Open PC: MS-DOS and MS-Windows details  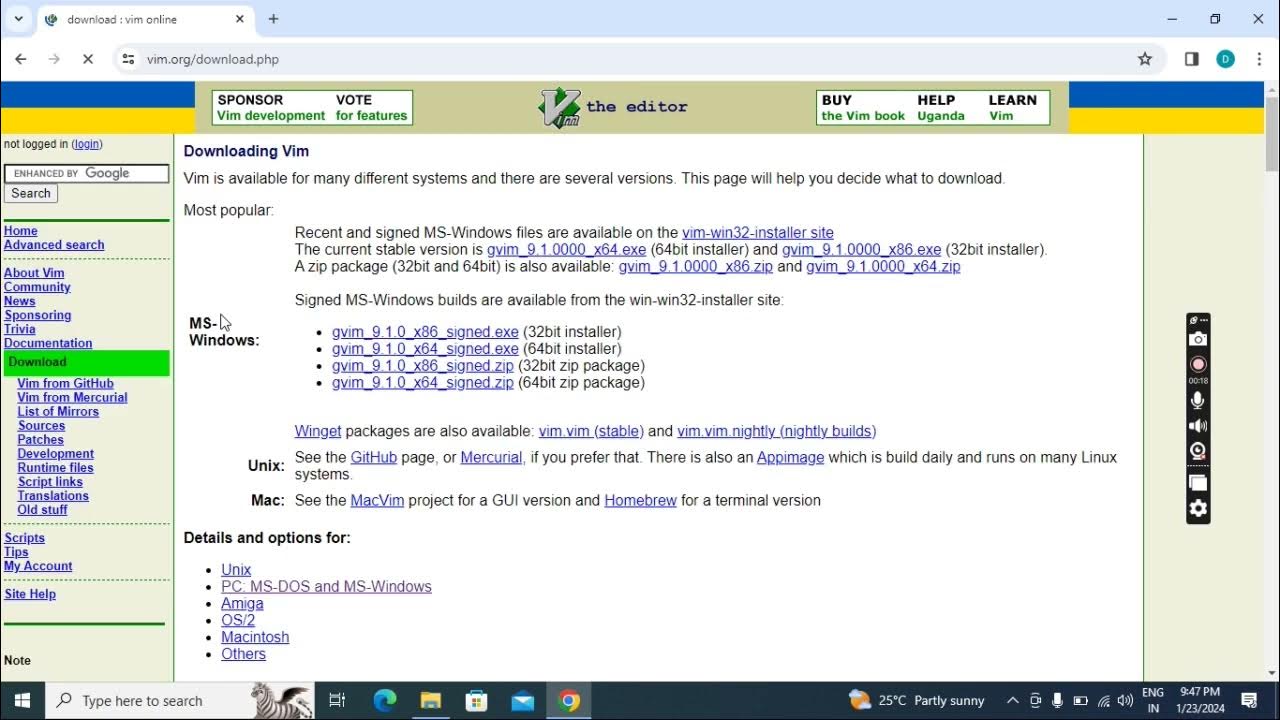pyautogui.click(x=326, y=587)
